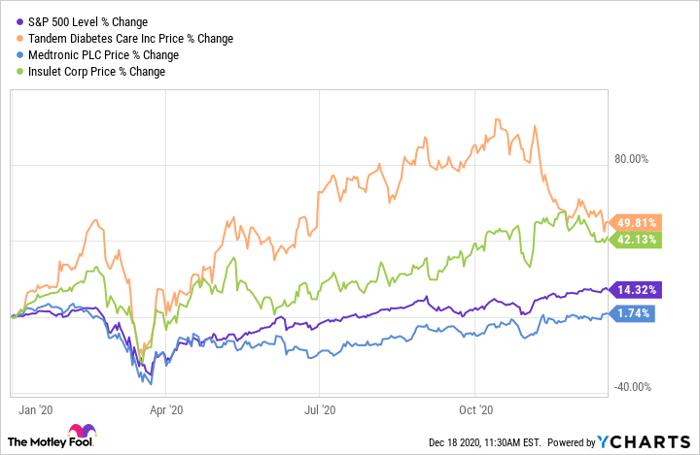Select the S&P 500 Level % Change label

click(85, 23)
